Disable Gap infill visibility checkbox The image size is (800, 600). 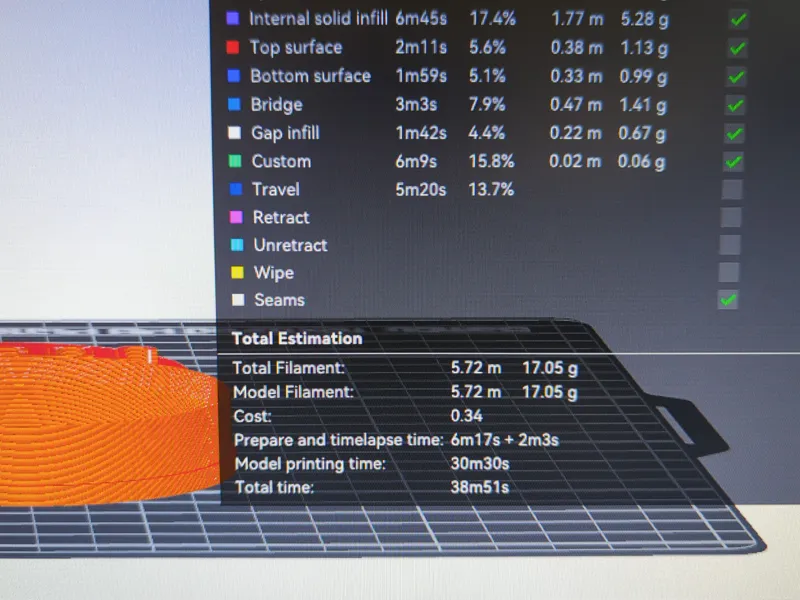click(x=734, y=134)
